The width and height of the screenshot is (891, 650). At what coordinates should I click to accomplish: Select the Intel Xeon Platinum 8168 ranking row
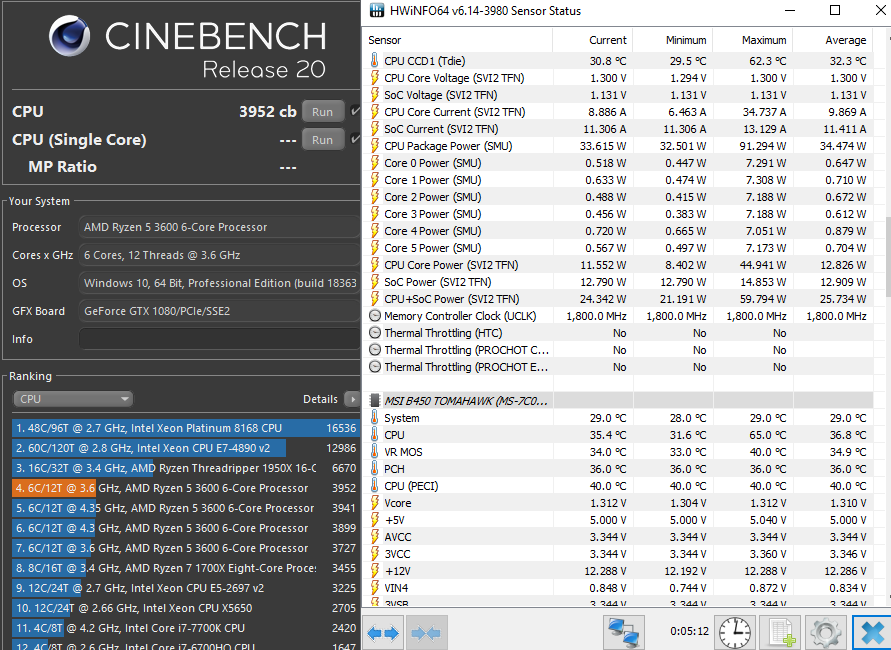coord(186,428)
